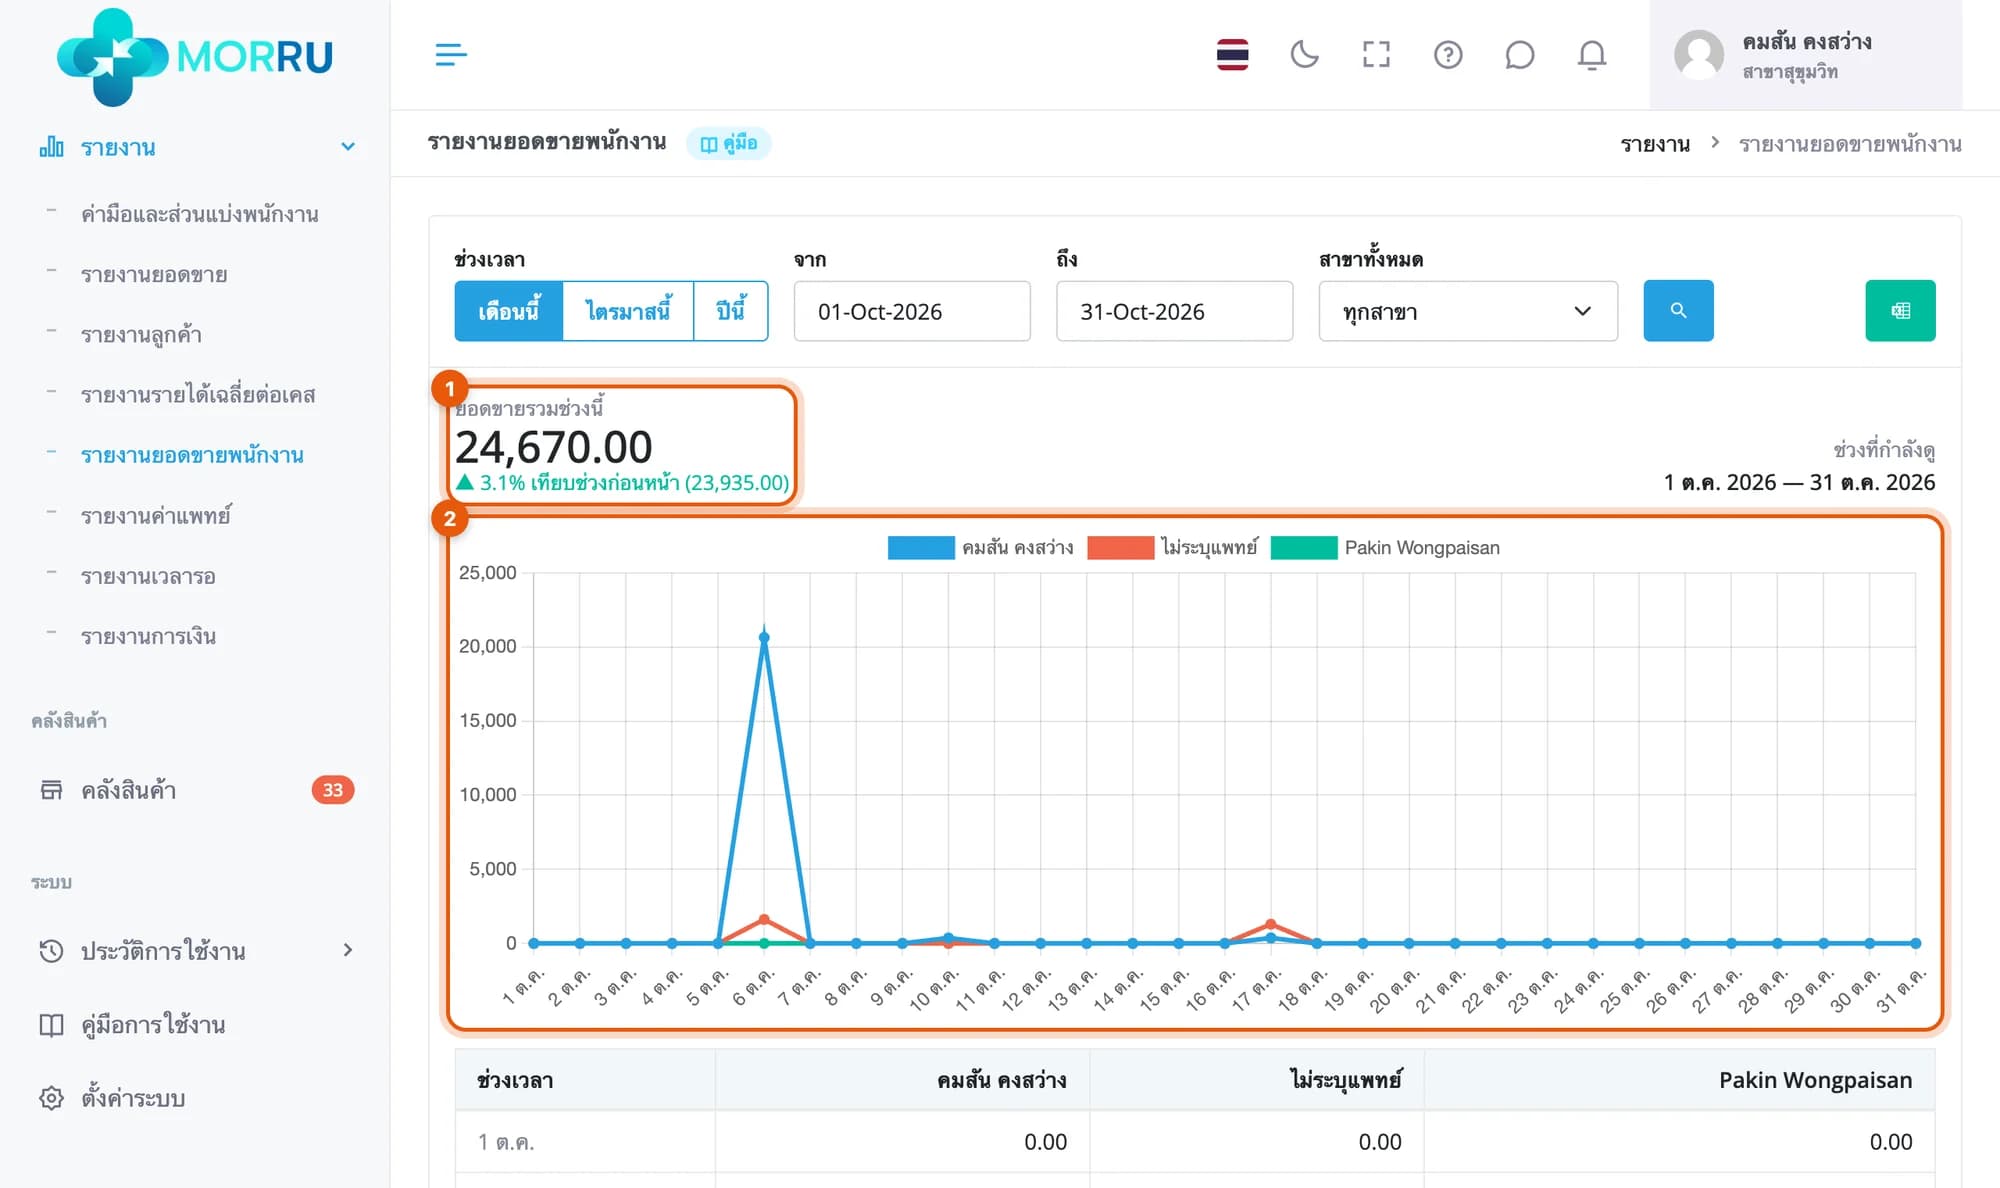Screen dimensions: 2000x1188
Task: Click the blue search button
Action: (1678, 311)
